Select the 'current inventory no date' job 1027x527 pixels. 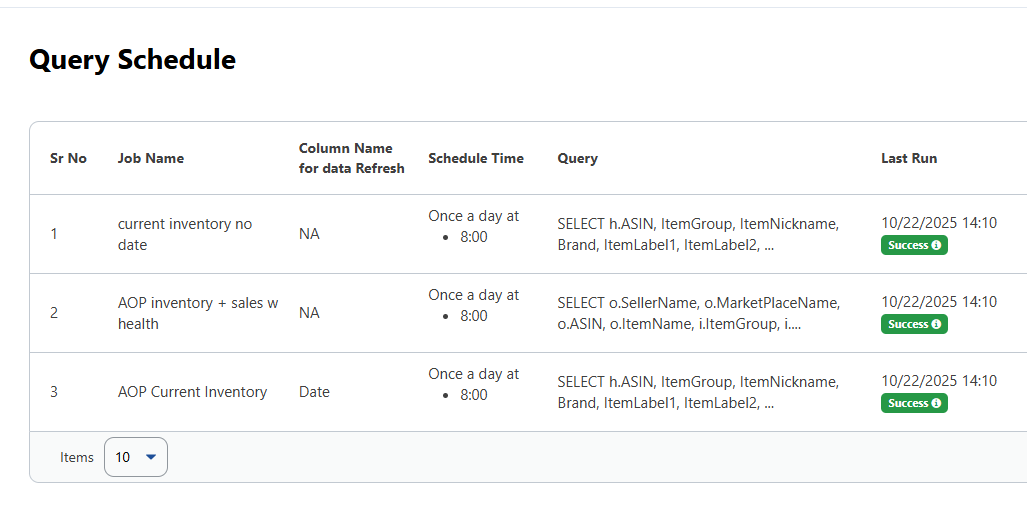point(185,234)
